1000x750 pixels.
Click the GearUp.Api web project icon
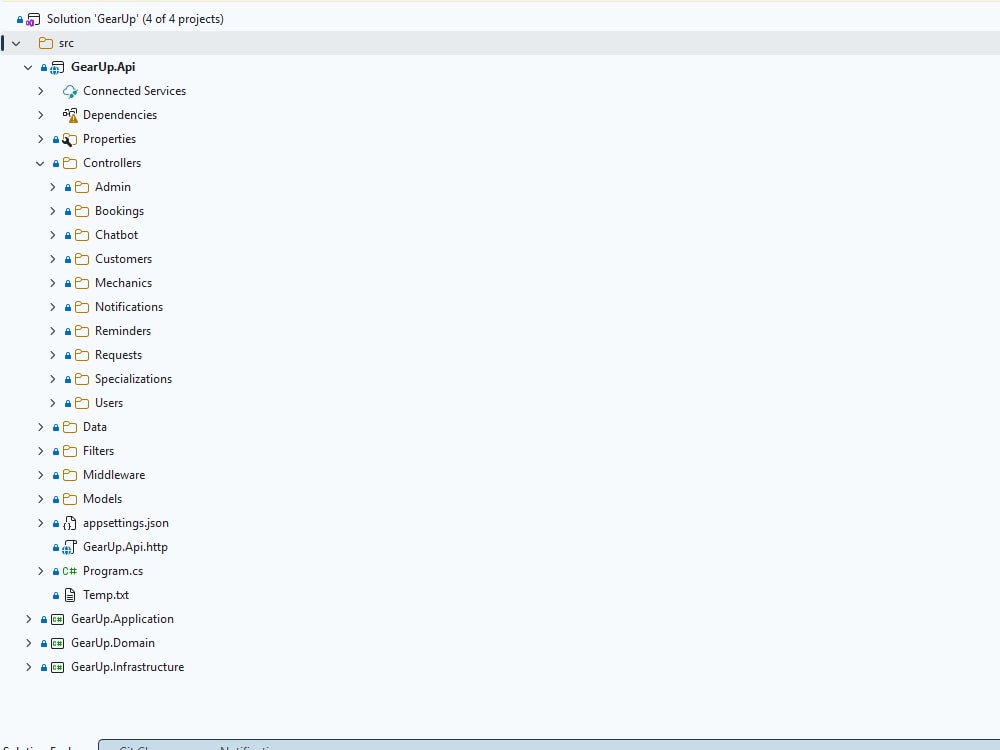[x=57, y=67]
